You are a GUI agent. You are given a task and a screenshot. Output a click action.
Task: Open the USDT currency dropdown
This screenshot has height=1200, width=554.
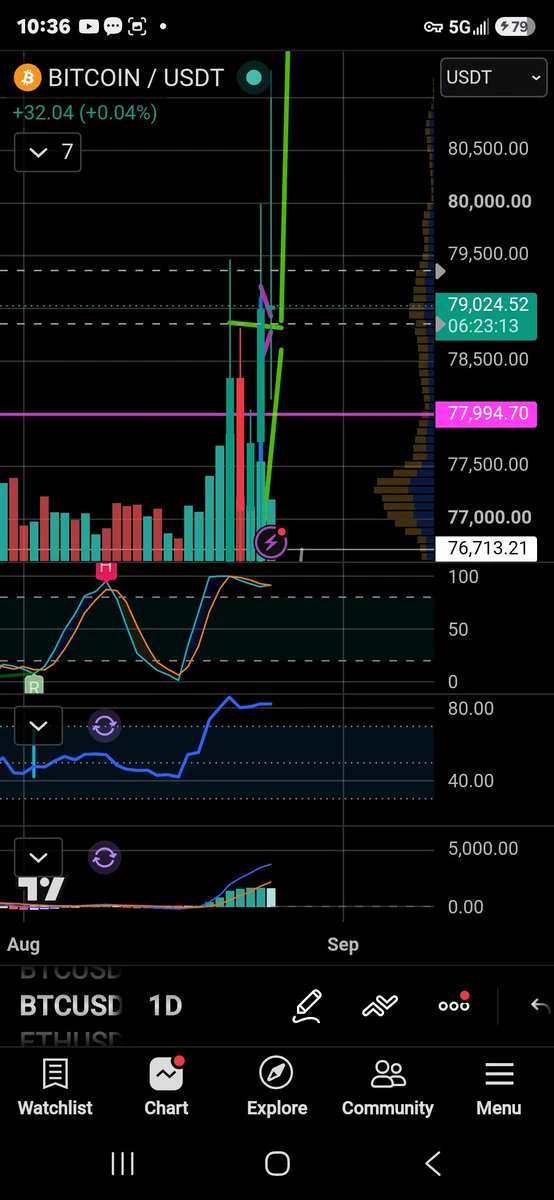(492, 77)
